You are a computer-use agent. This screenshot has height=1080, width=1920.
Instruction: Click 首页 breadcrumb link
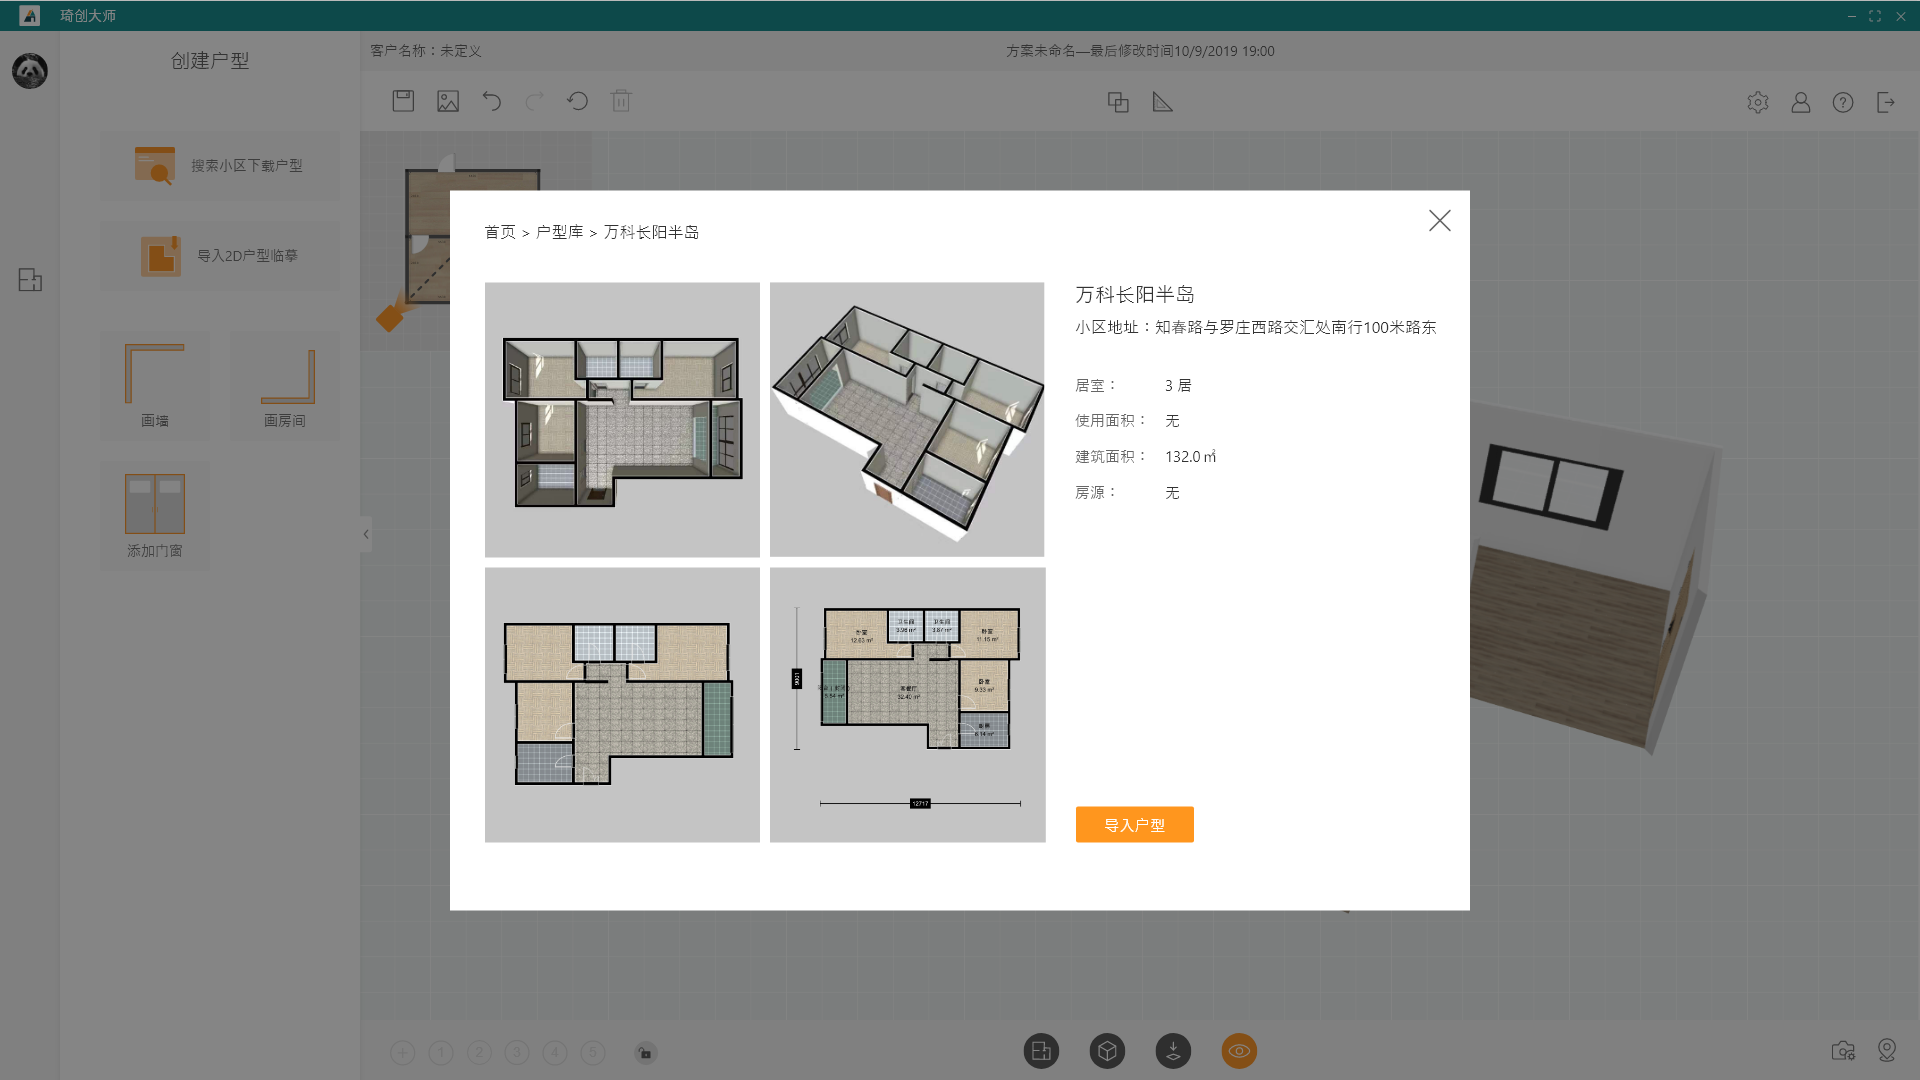(x=500, y=232)
